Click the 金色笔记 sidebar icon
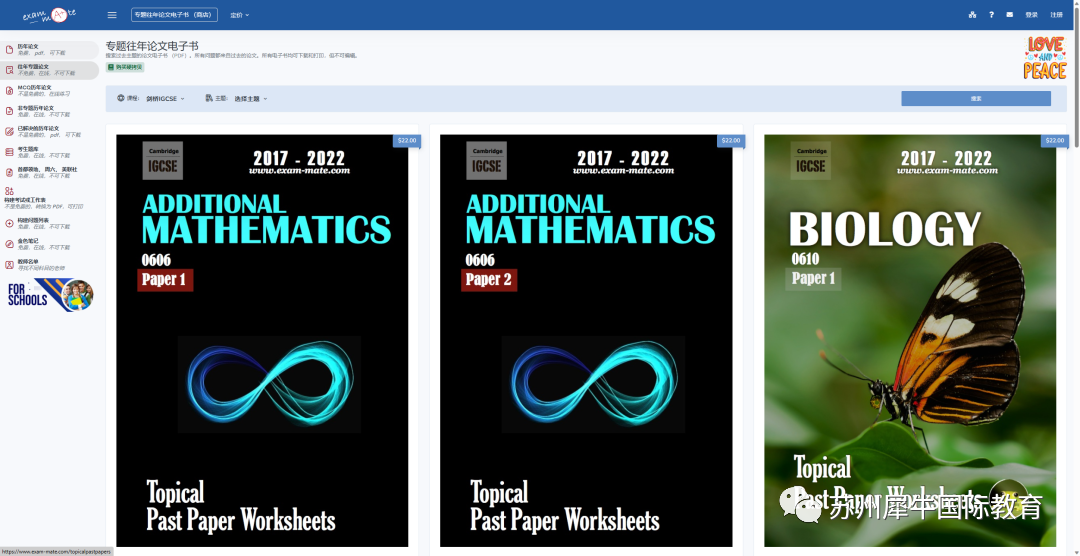1080x556 pixels. point(9,243)
